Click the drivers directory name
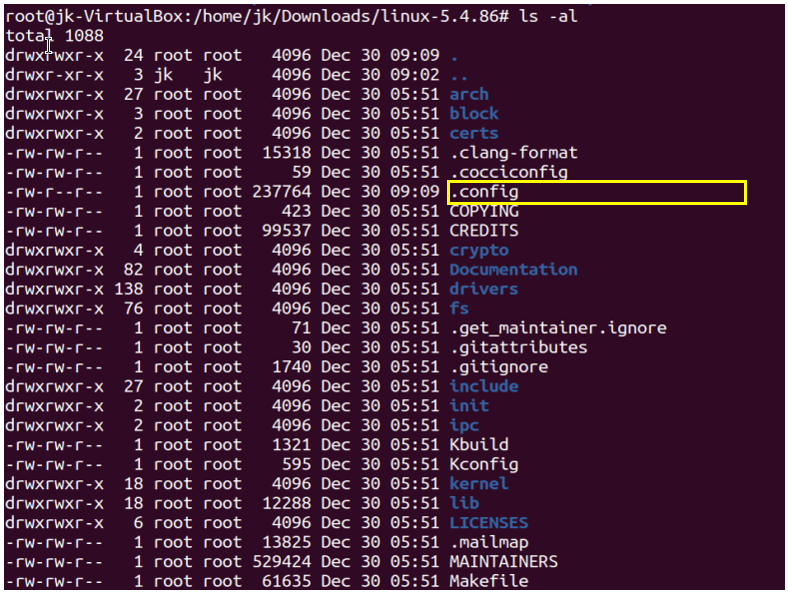 [x=484, y=289]
